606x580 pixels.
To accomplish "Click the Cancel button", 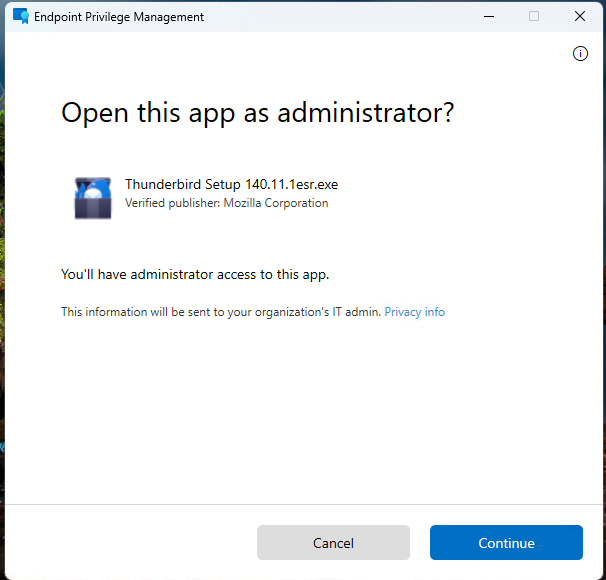I will pyautogui.click(x=333, y=542).
